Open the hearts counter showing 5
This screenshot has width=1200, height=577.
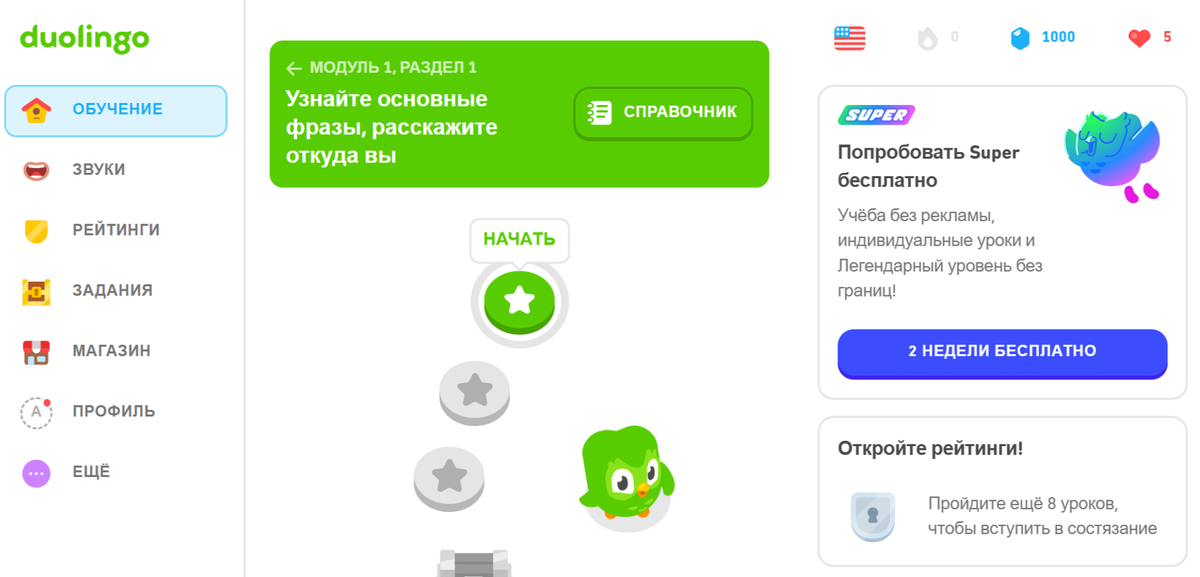coord(1150,38)
